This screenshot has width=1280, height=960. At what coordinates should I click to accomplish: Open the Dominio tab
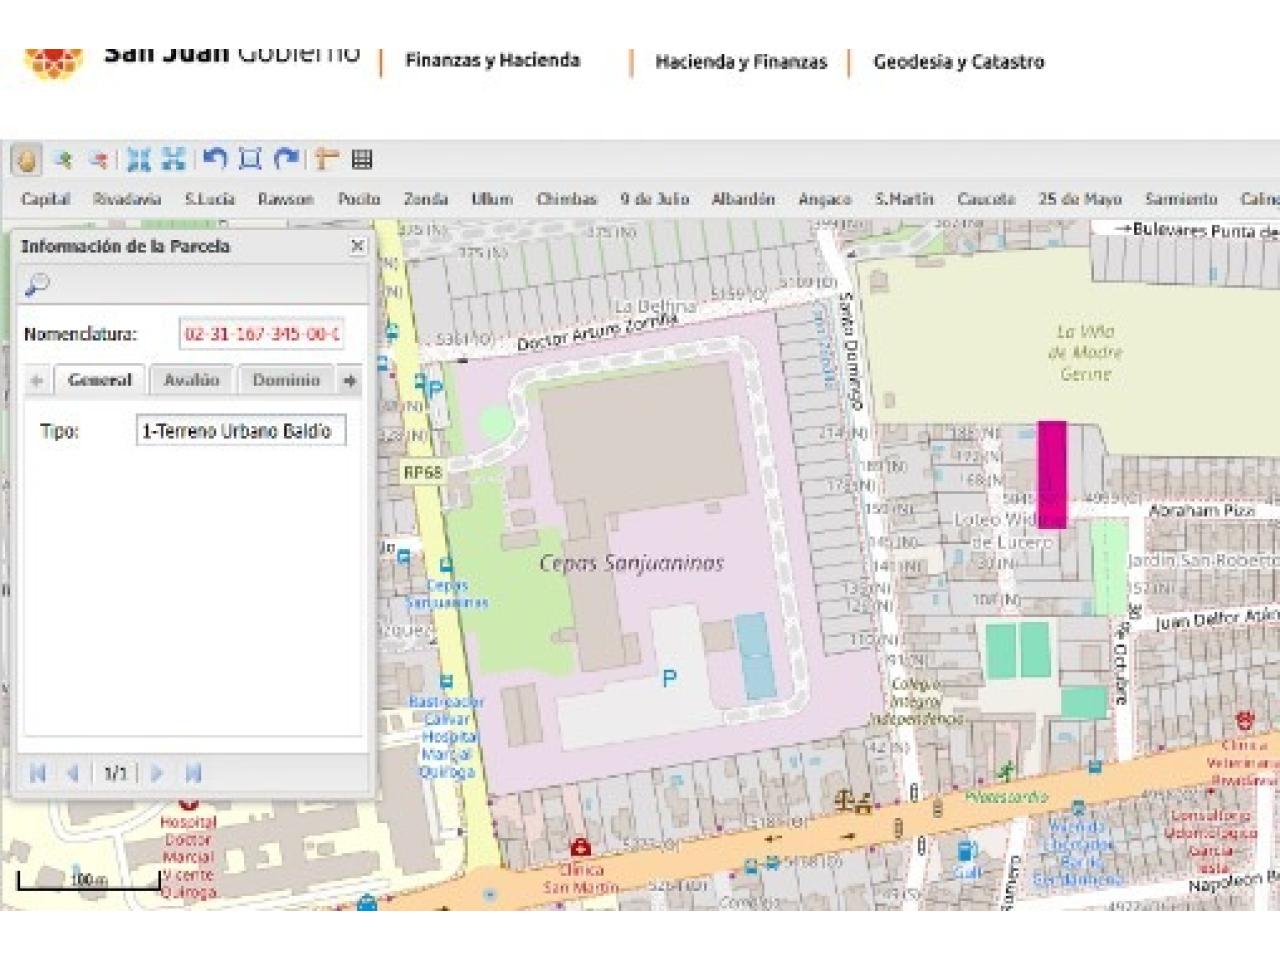(286, 380)
